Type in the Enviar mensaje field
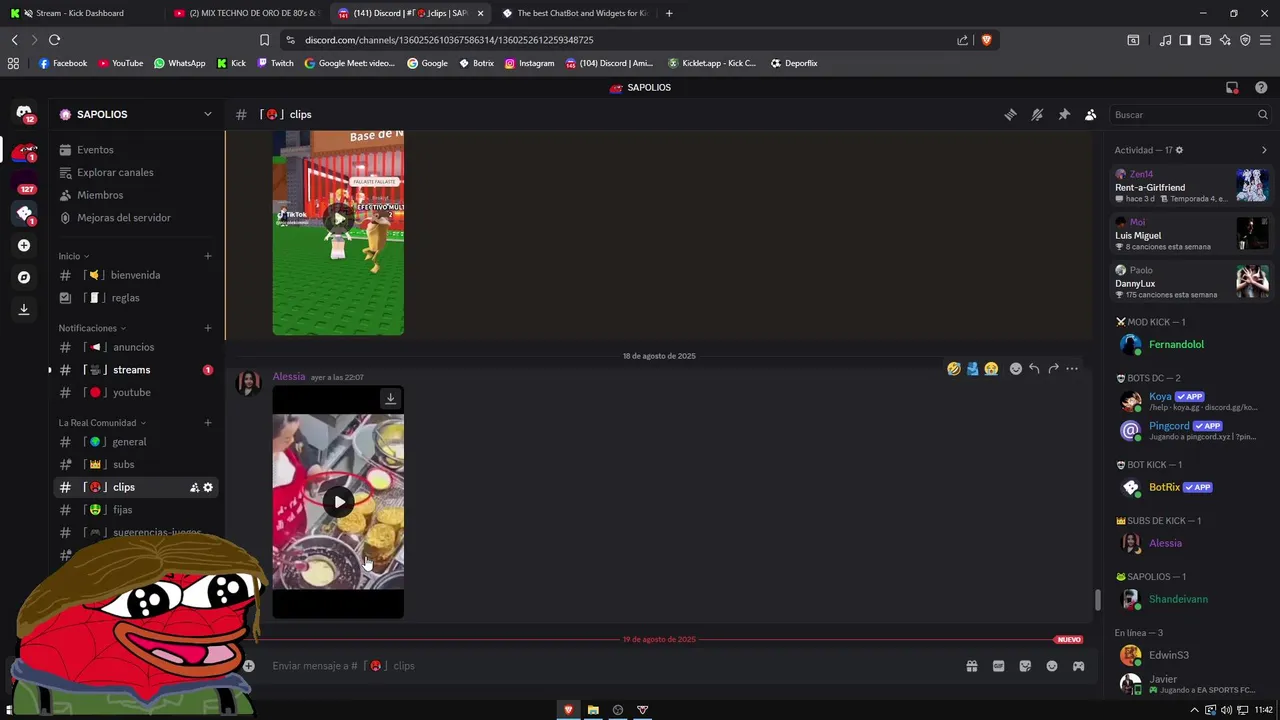The width and height of the screenshot is (1280, 720). 610,666
